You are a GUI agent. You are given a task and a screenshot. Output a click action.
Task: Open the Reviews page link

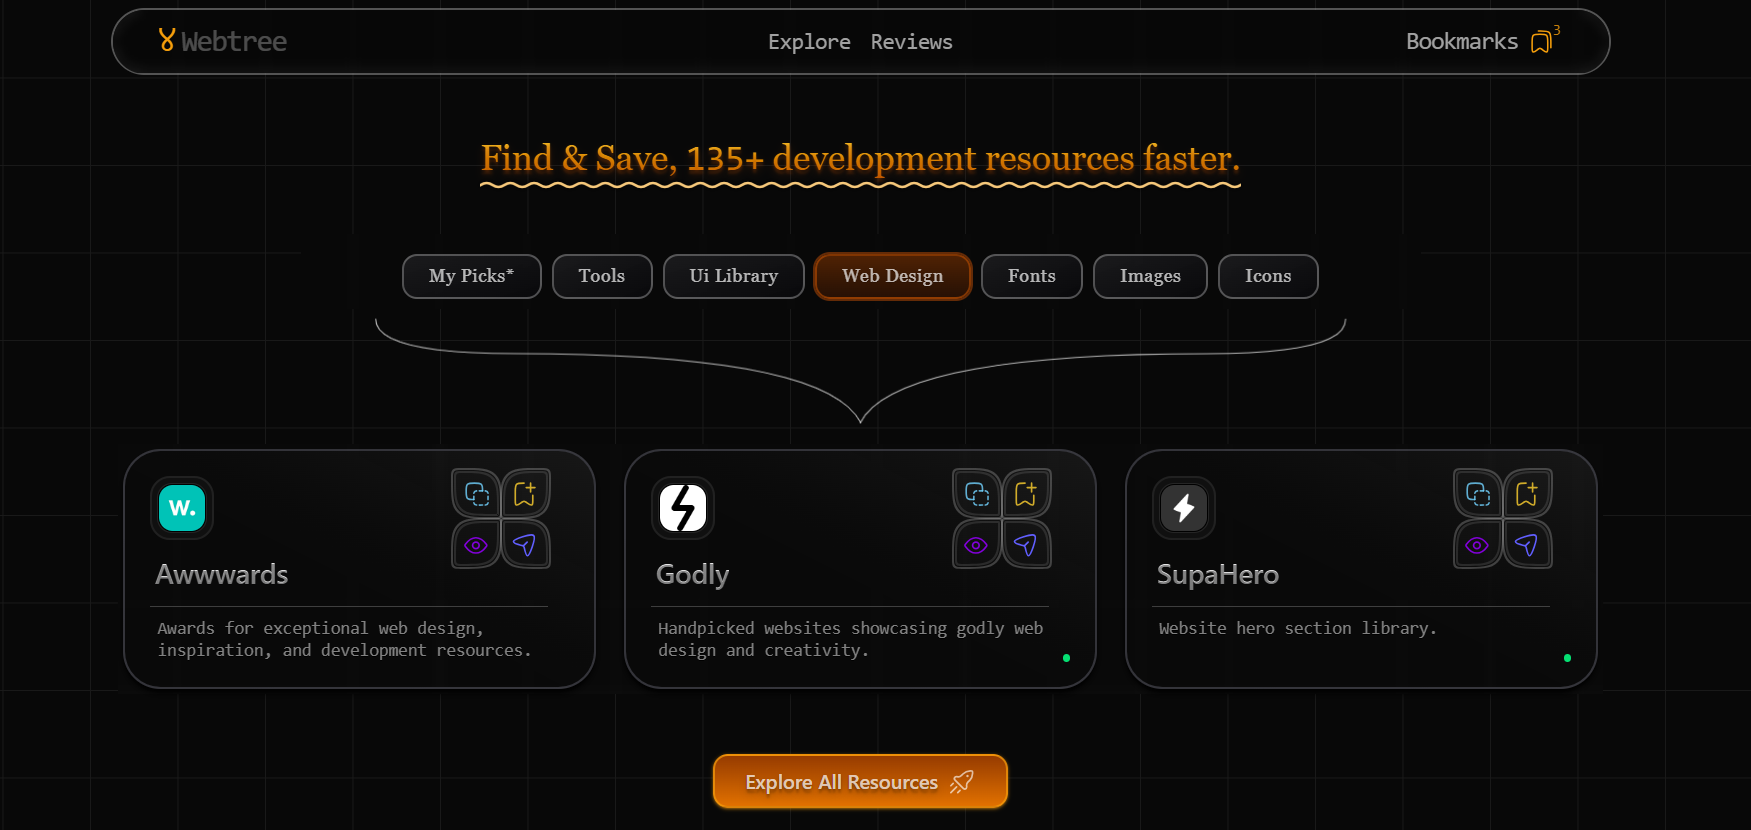click(x=911, y=42)
